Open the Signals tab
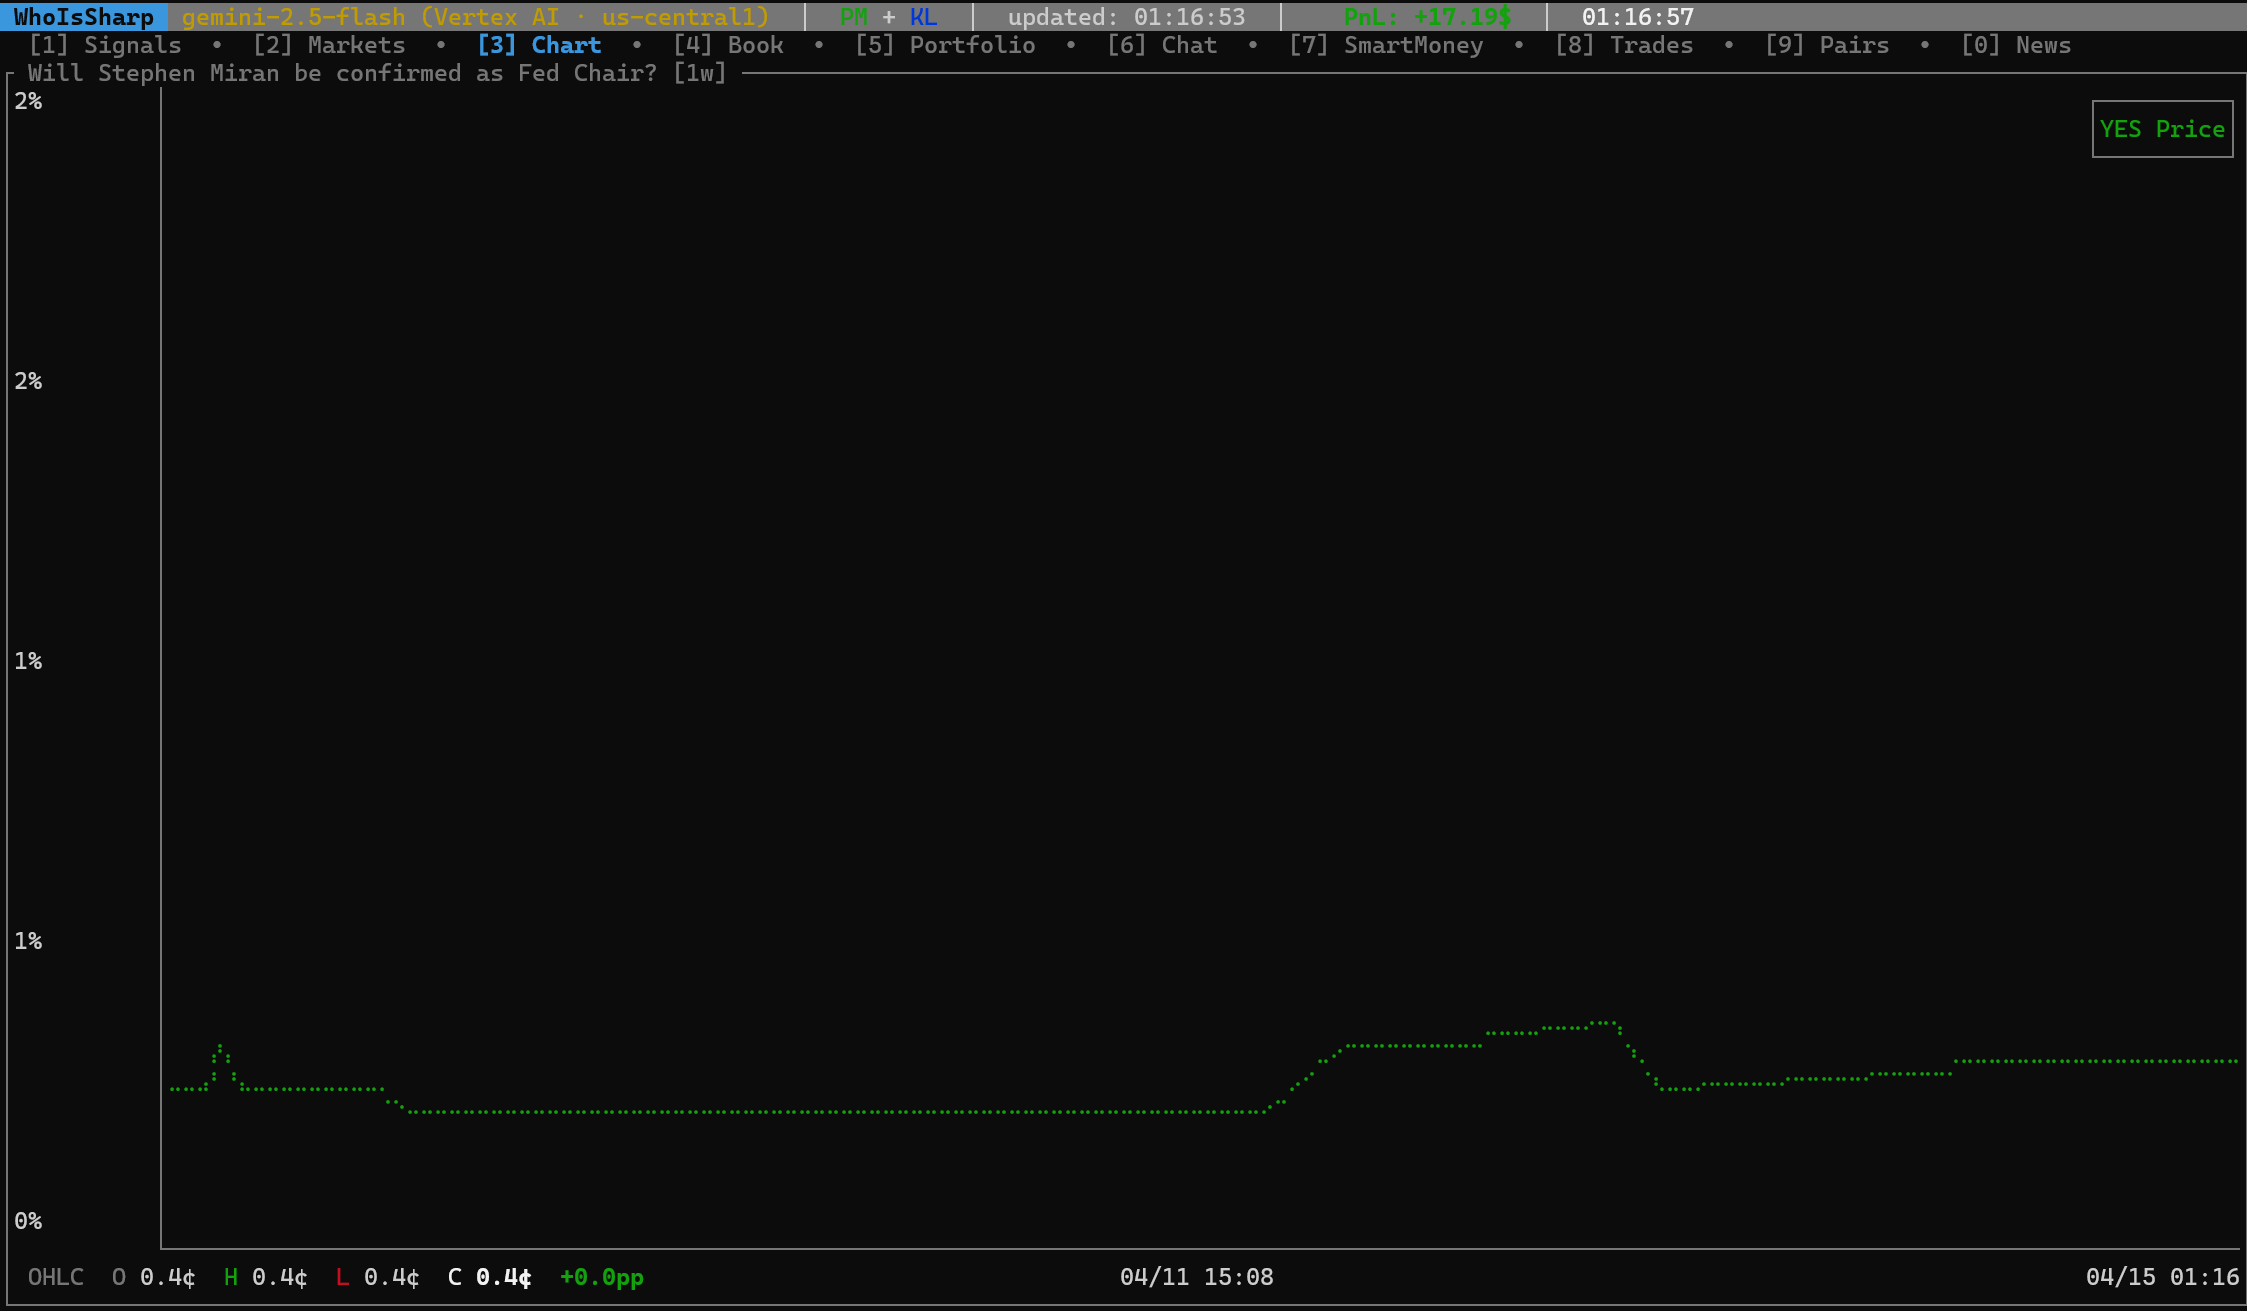Viewport: 2247px width, 1311px height. tap(105, 45)
